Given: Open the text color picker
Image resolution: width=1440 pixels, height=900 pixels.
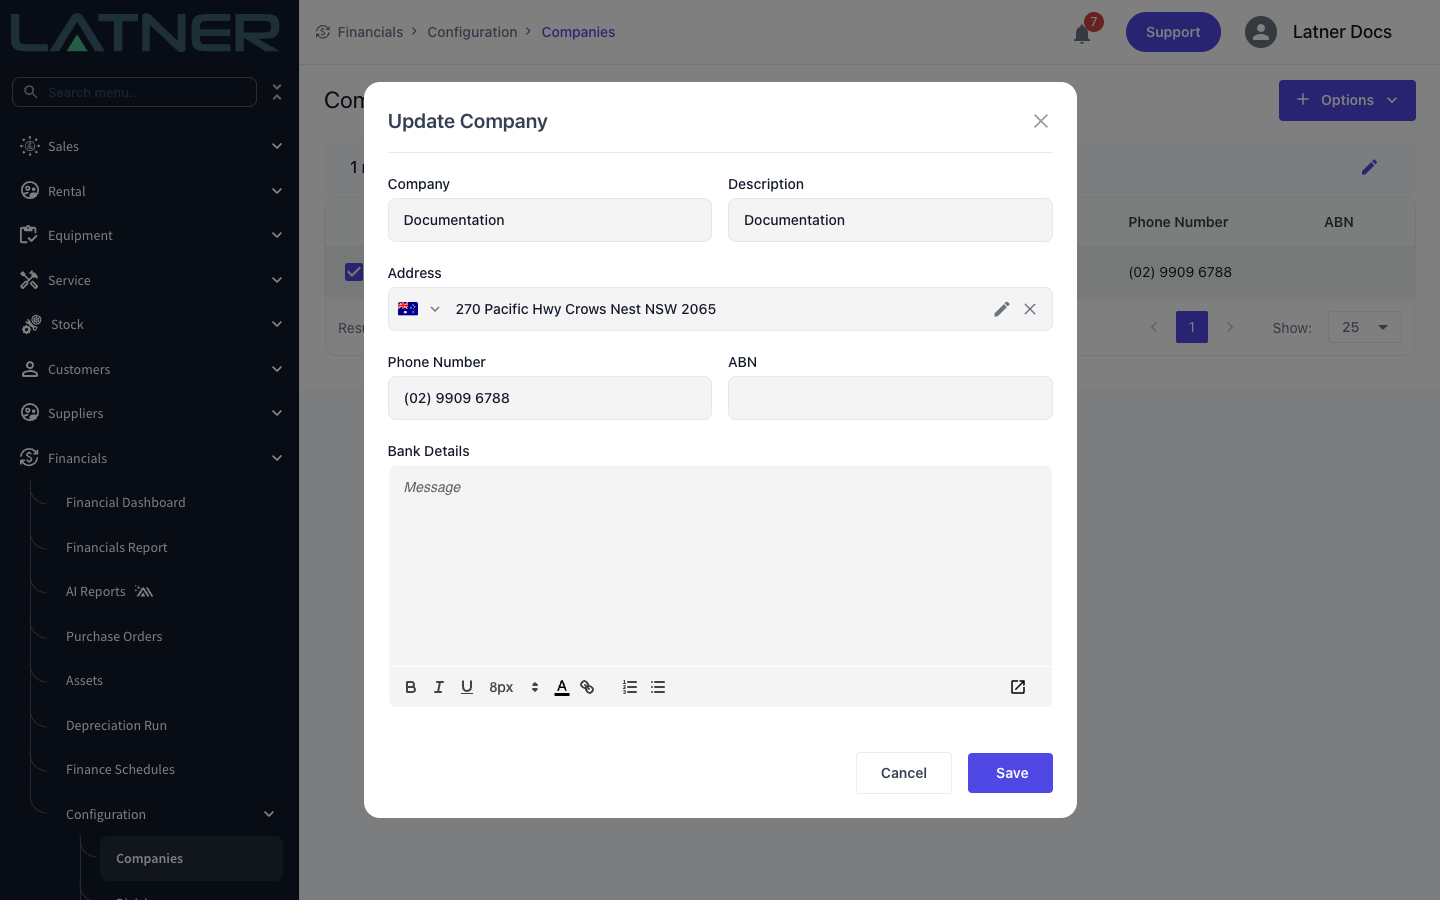Looking at the screenshot, I should point(562,687).
